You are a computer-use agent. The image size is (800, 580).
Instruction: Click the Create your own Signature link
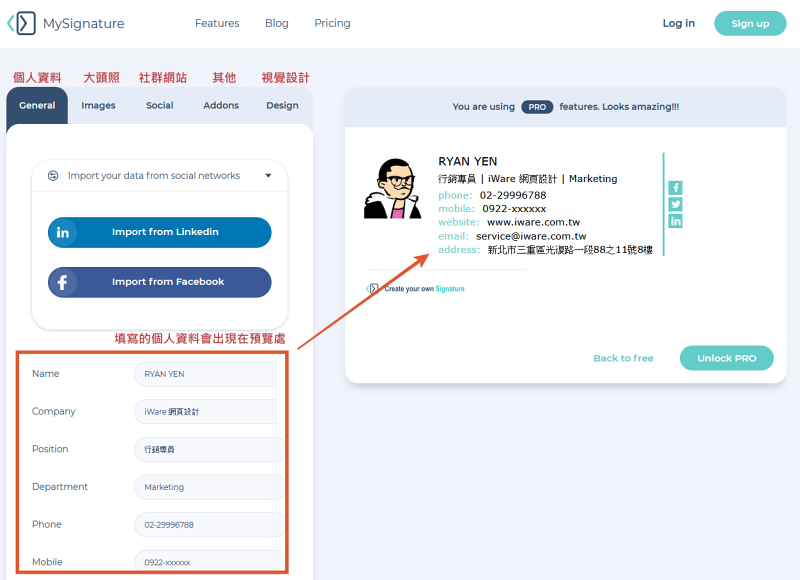pyautogui.click(x=424, y=289)
